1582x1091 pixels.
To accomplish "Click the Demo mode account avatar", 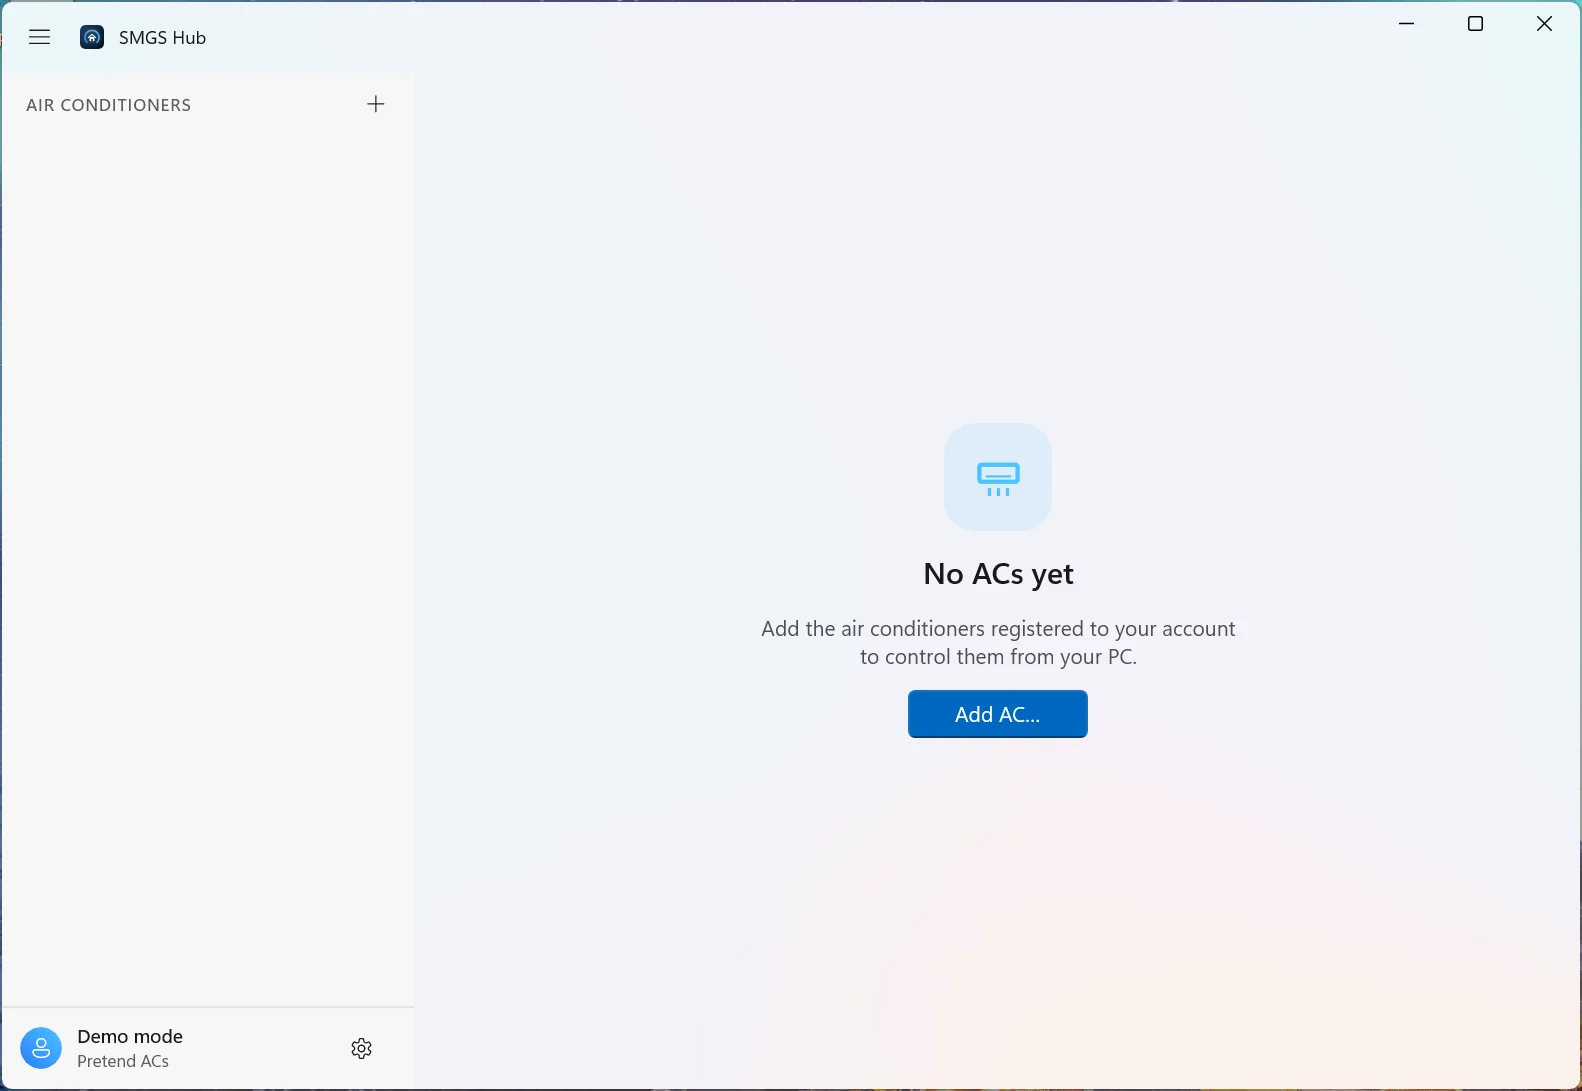I will (41, 1048).
